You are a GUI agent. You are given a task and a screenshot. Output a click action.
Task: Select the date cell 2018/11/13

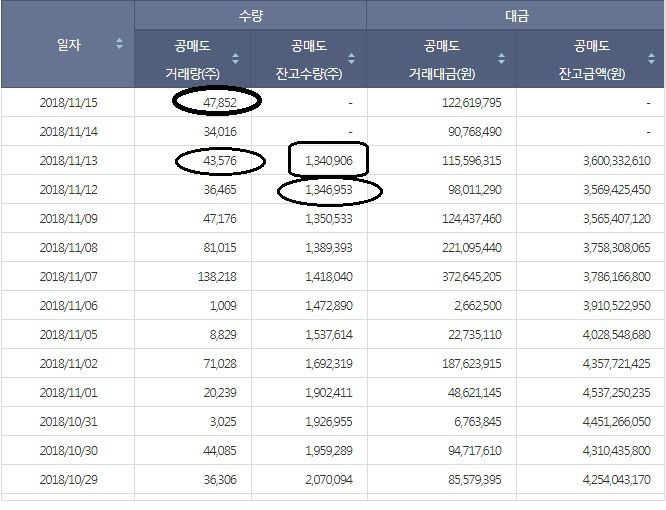click(68, 161)
